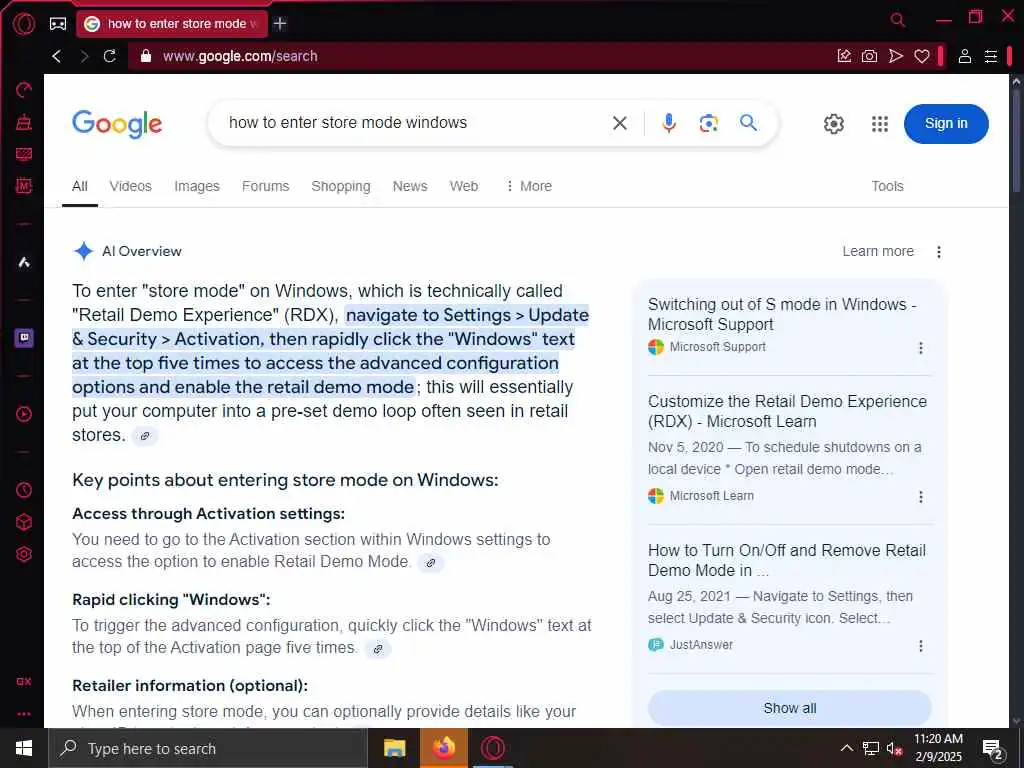Switch to Forums results tab
Image resolution: width=1024 pixels, height=768 pixels.
coord(265,186)
